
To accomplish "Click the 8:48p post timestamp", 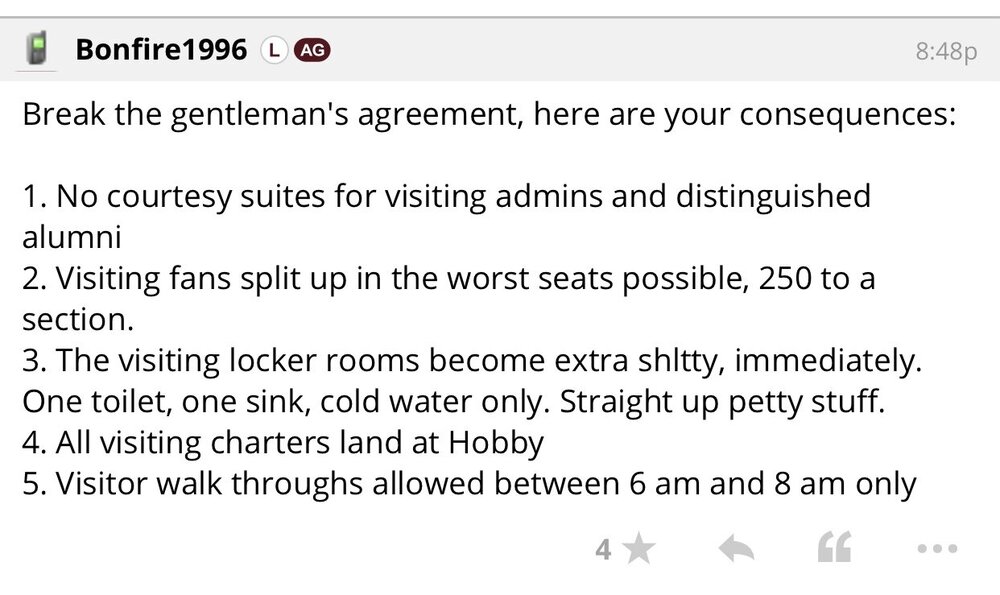I will tap(945, 51).
